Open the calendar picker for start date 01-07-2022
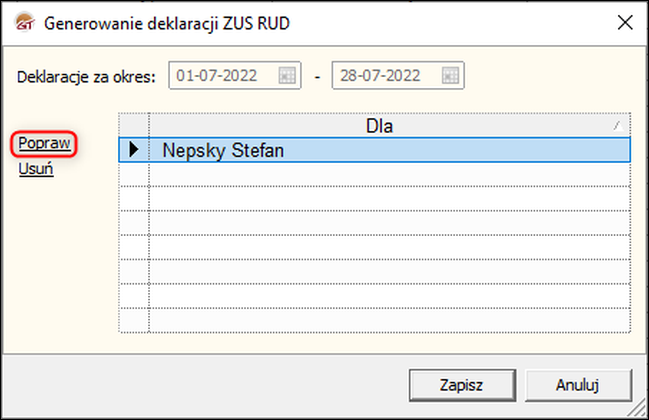 point(287,76)
